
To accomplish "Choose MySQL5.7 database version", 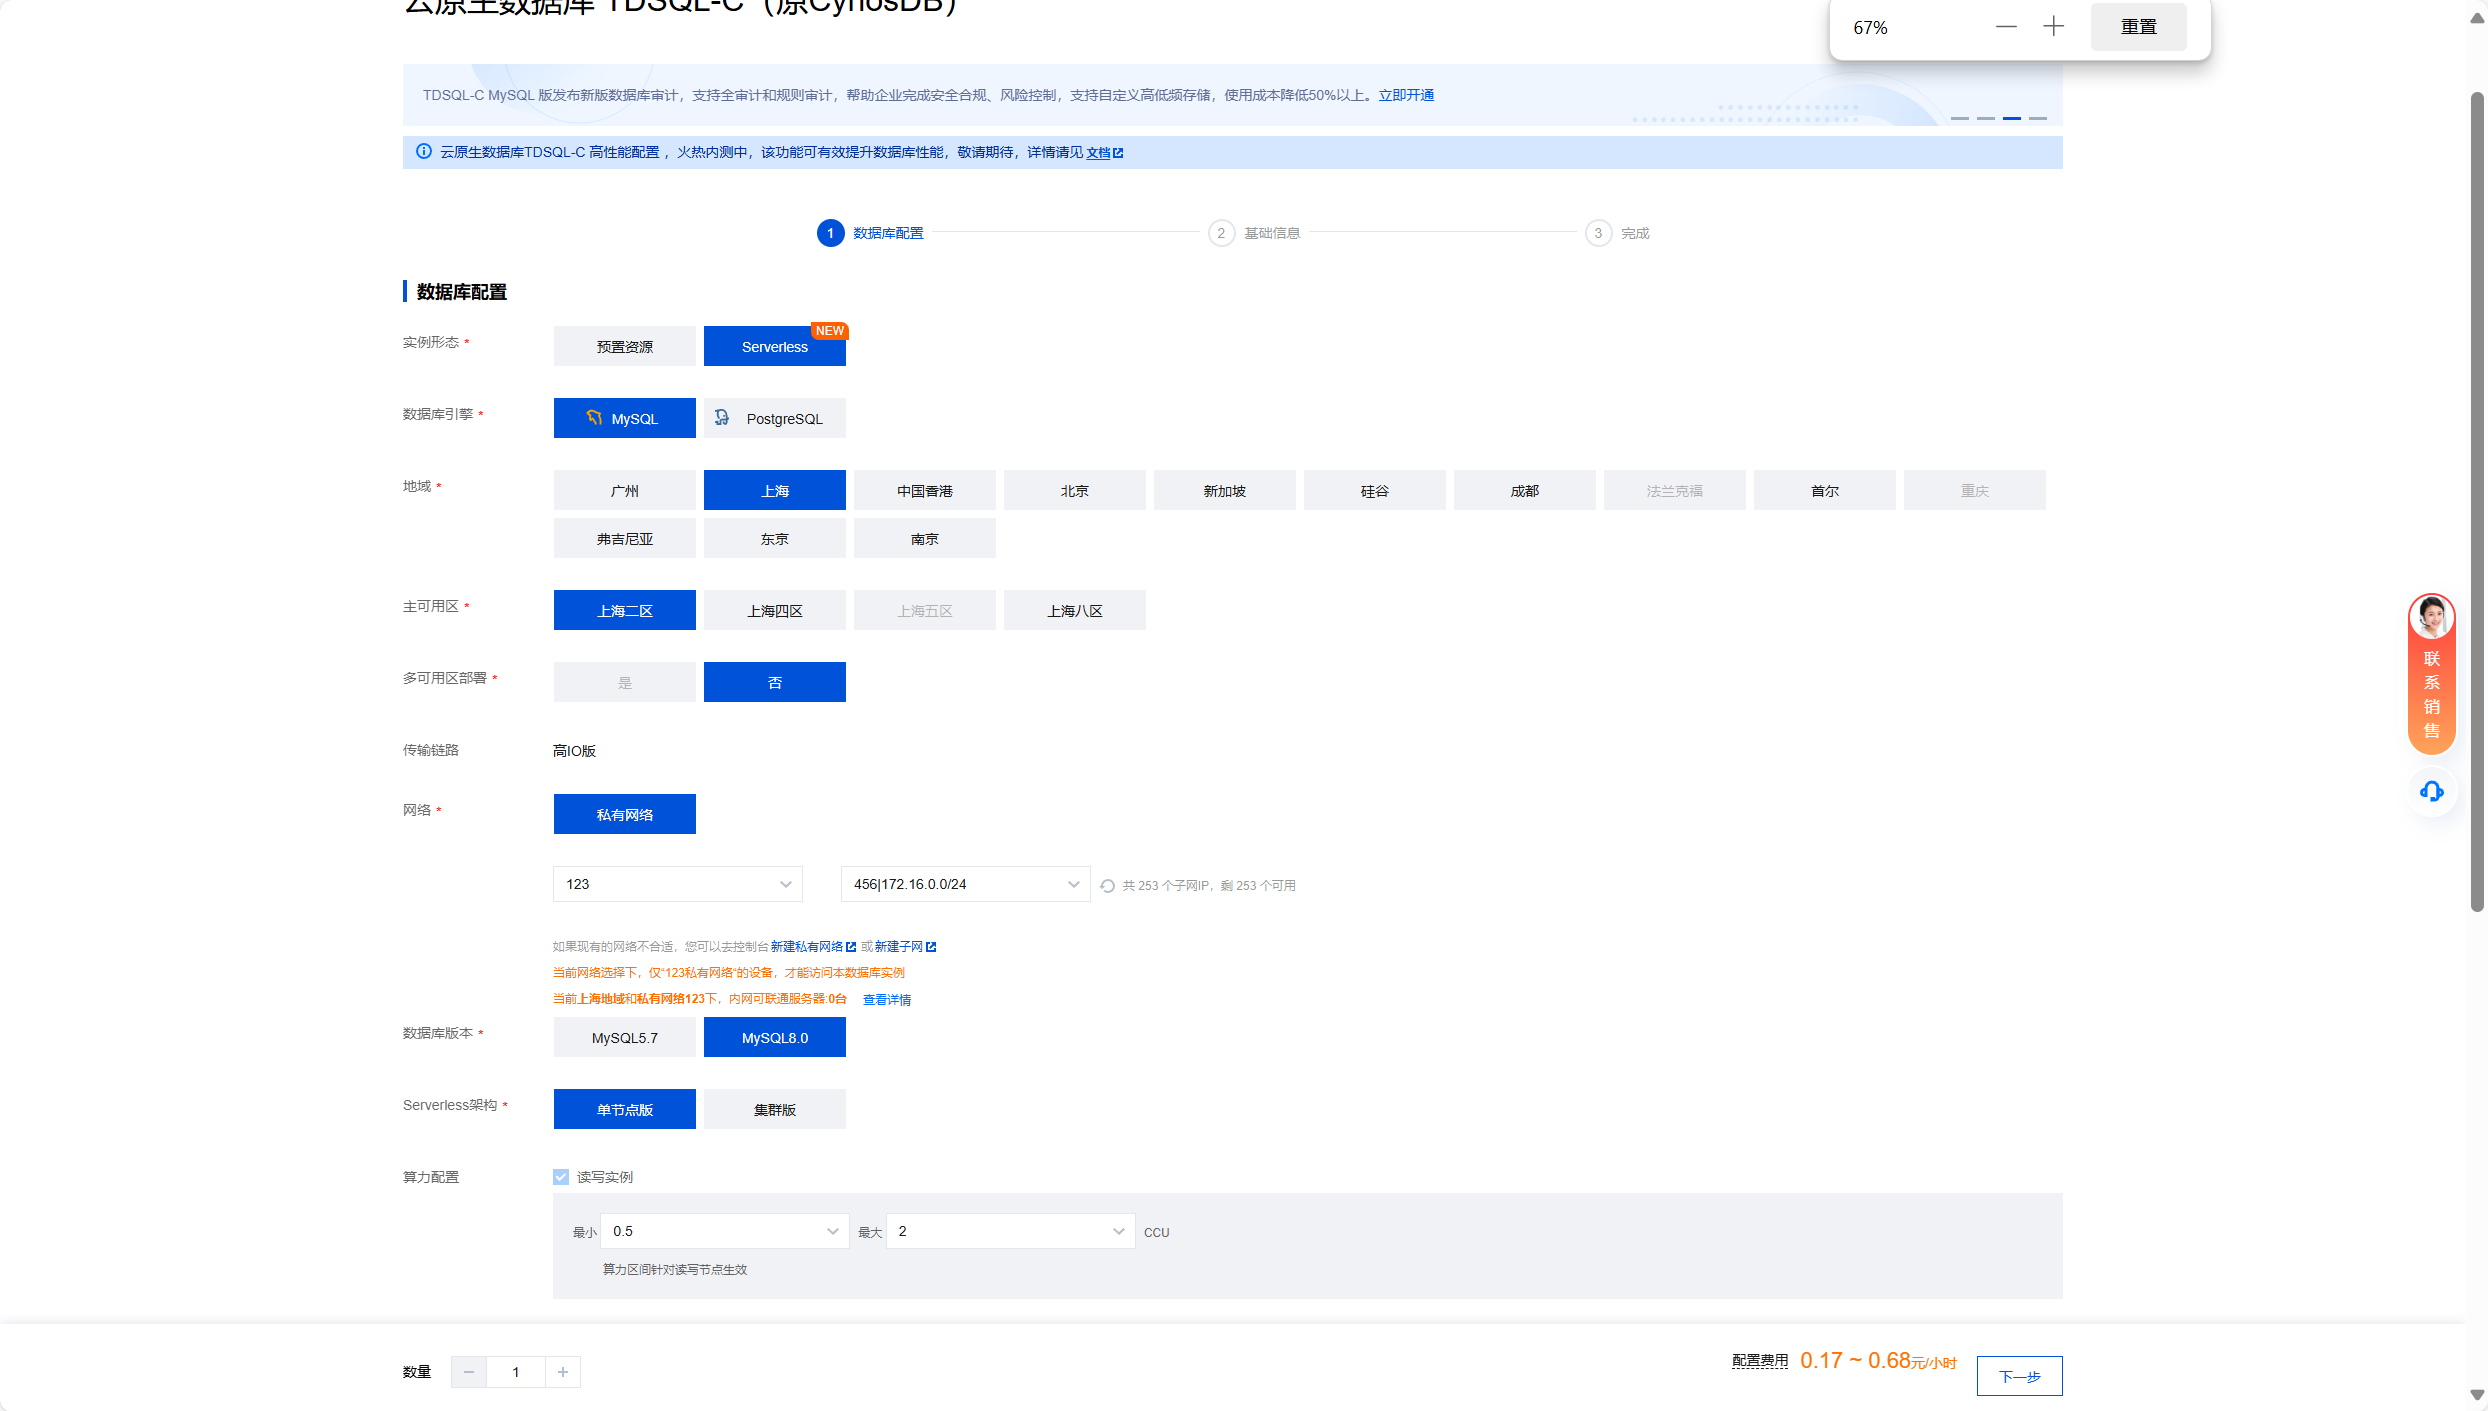I will [625, 1038].
